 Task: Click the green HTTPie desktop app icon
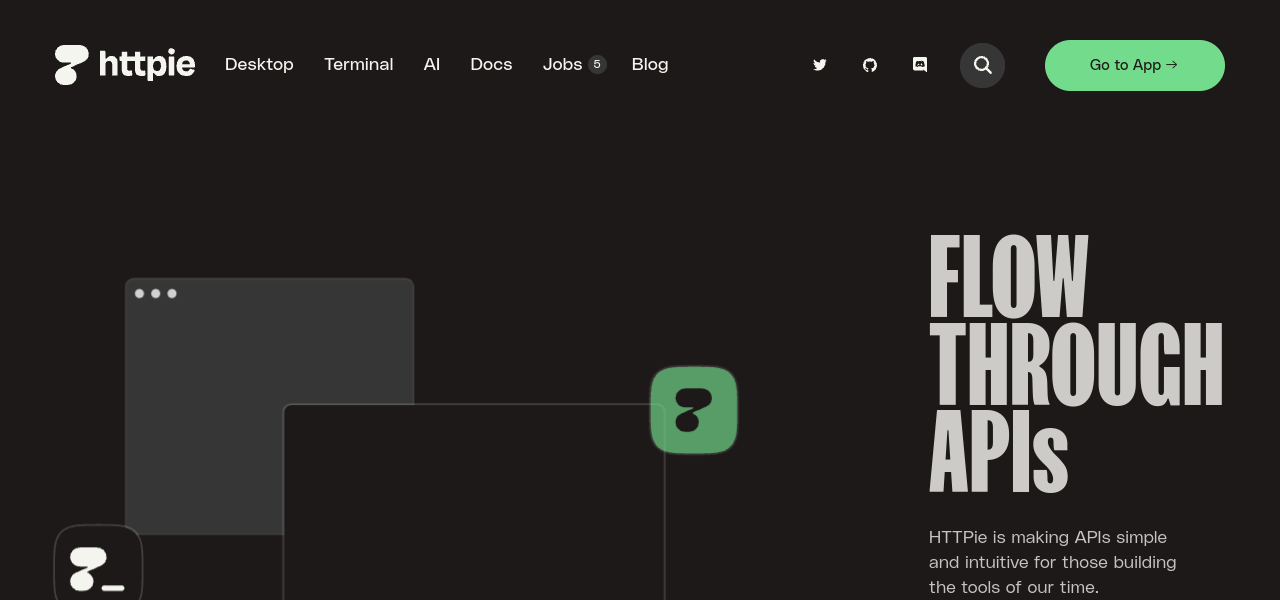click(694, 410)
